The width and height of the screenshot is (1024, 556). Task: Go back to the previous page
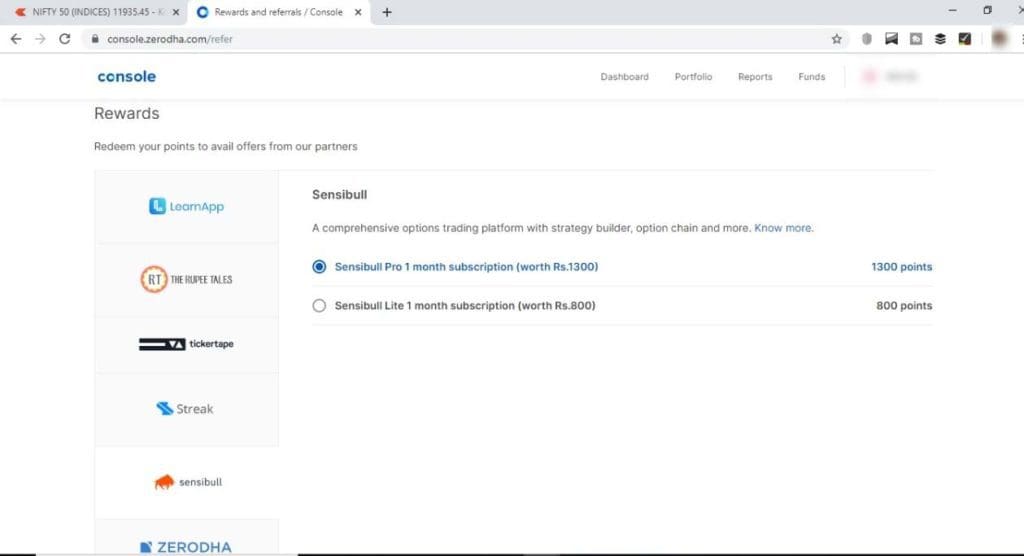point(16,39)
